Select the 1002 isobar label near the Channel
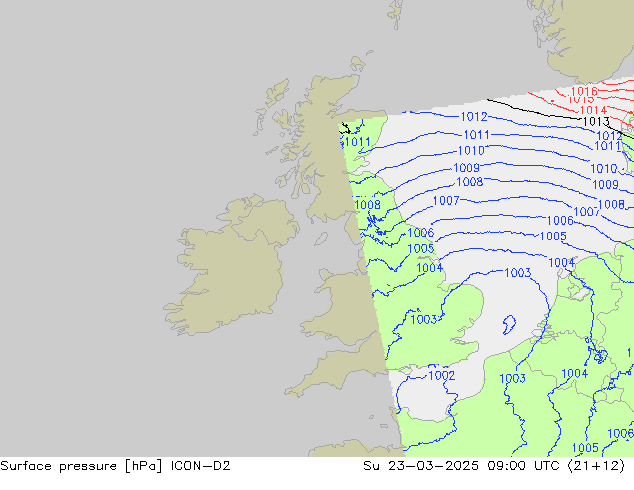634x490 pixels. click(442, 376)
